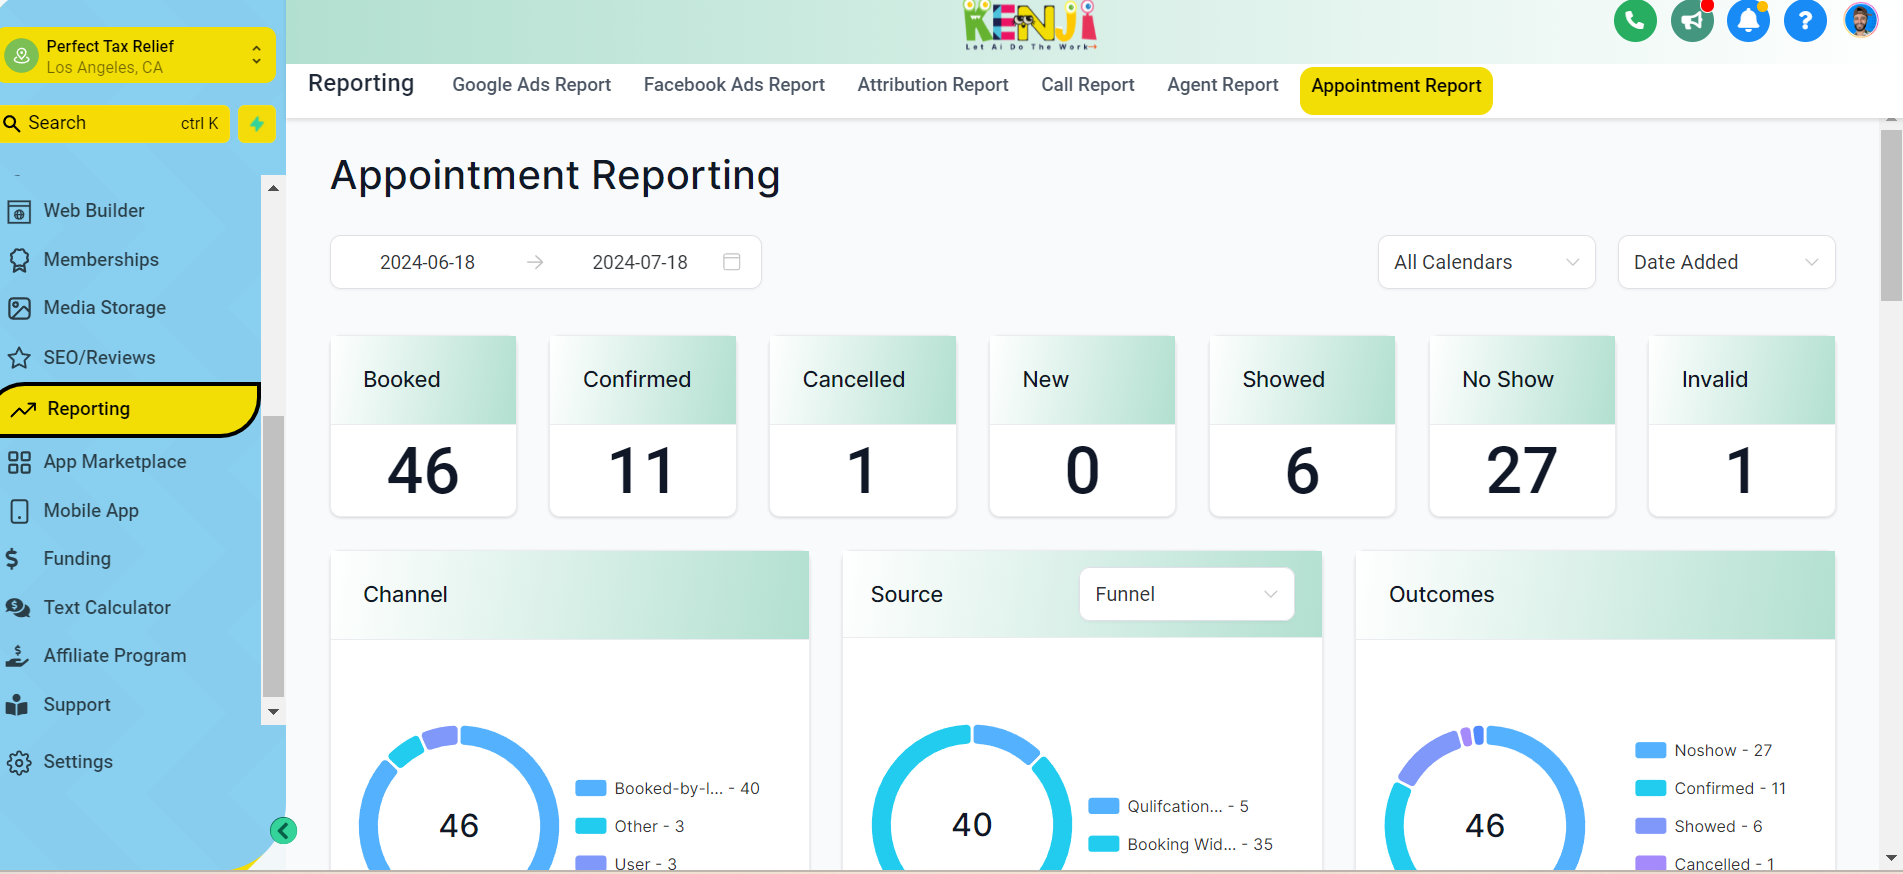Click the Mobile App phone icon

click(x=19, y=511)
